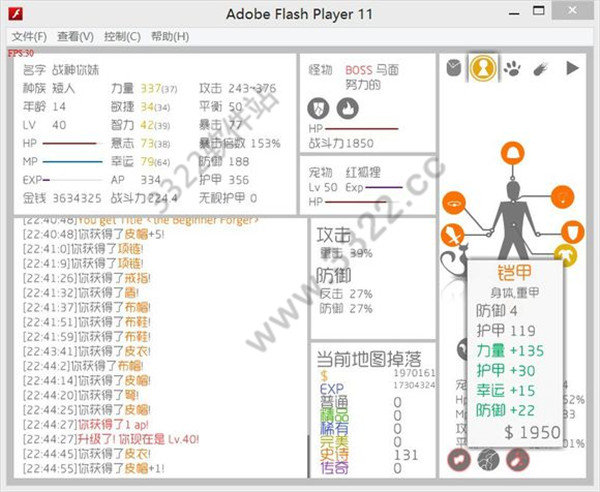Image resolution: width=600 pixels, height=492 pixels.
Task: Click the Flash Player logo icon
Action: click(16, 14)
